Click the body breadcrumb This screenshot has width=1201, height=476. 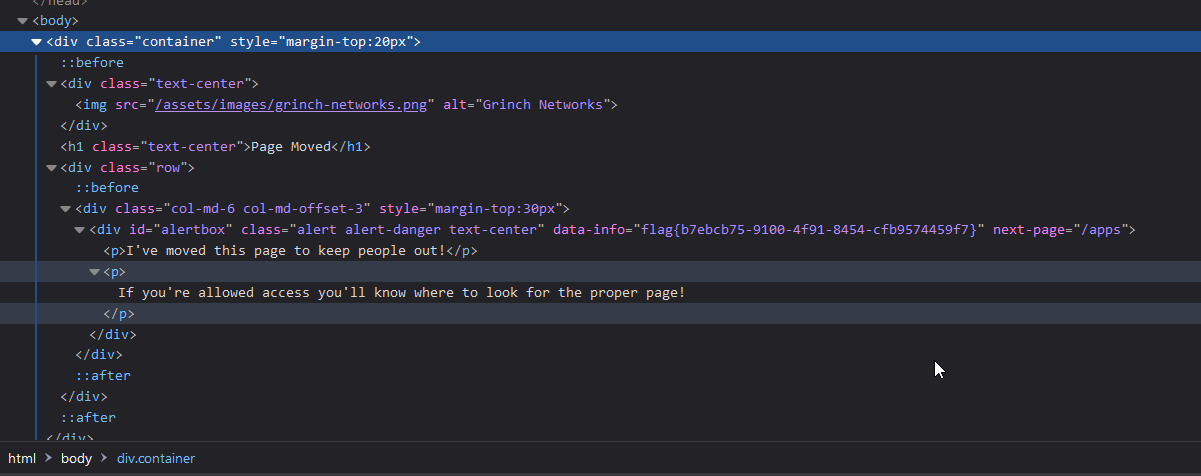(76, 459)
